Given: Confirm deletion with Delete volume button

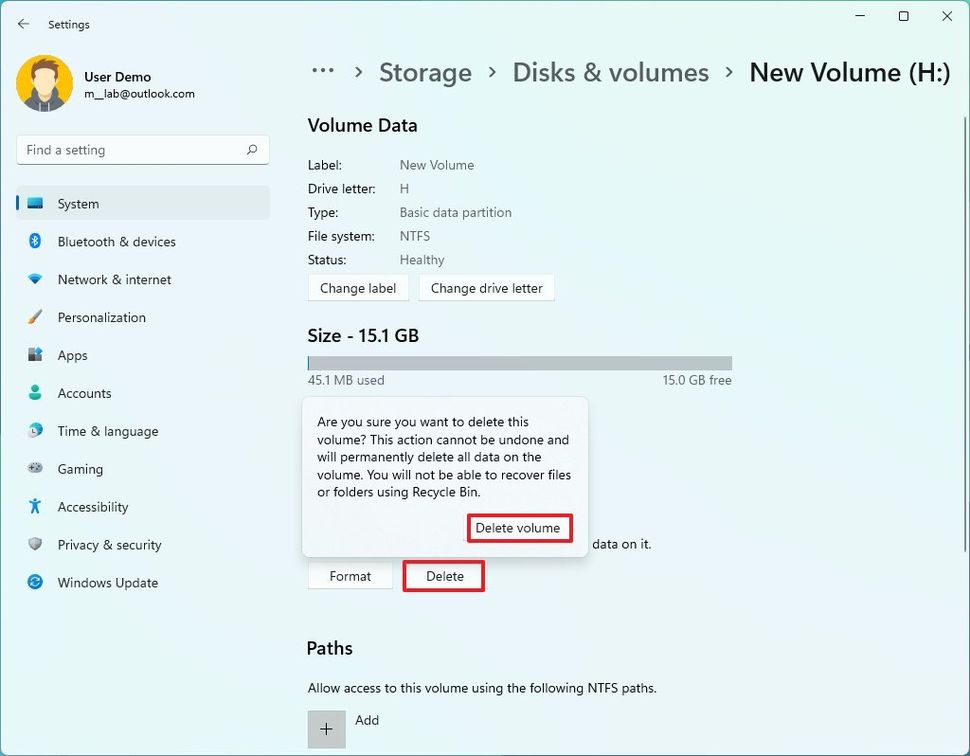Looking at the screenshot, I should tap(519, 529).
